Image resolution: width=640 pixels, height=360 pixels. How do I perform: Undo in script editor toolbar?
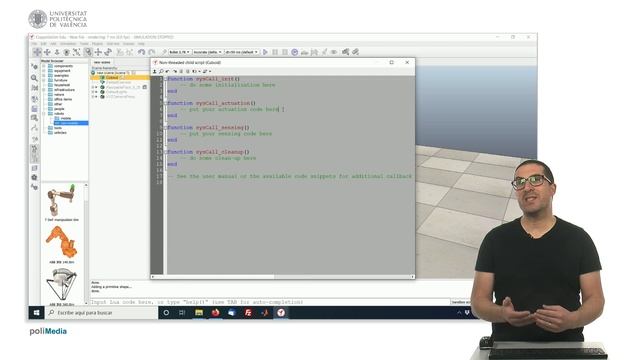point(168,71)
